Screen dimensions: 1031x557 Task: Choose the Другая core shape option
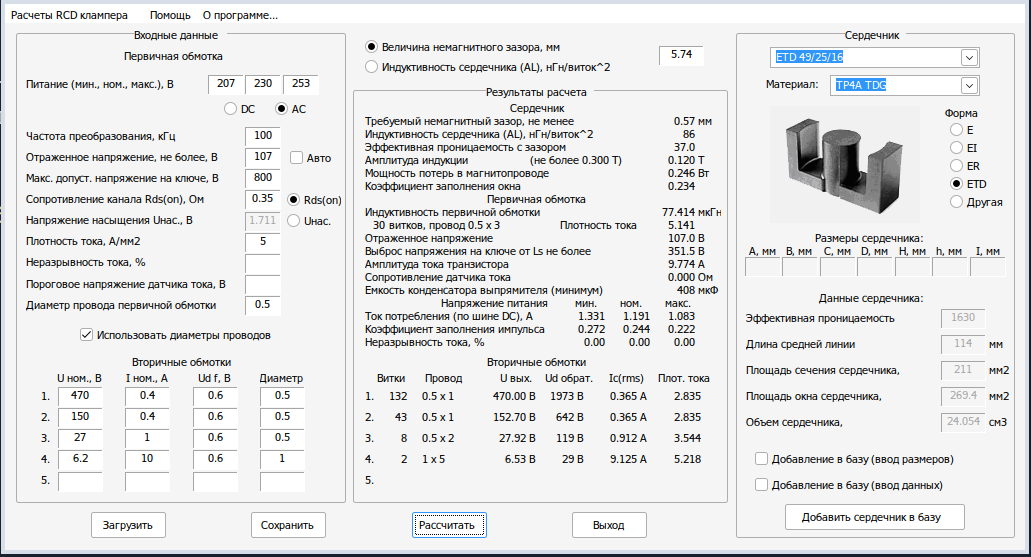[x=957, y=202]
